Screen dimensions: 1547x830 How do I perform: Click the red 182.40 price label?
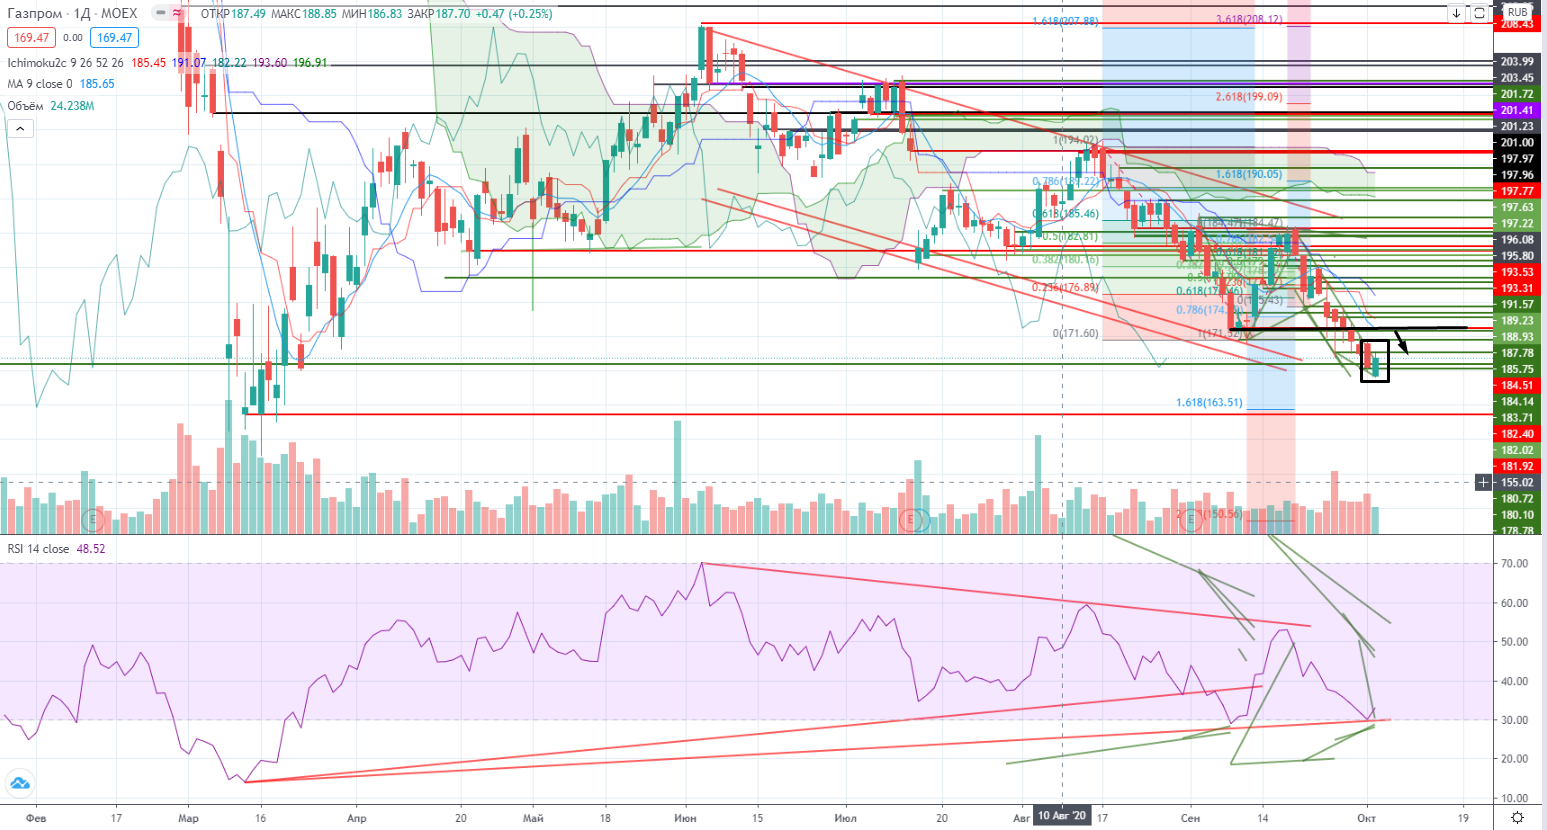pos(1517,434)
